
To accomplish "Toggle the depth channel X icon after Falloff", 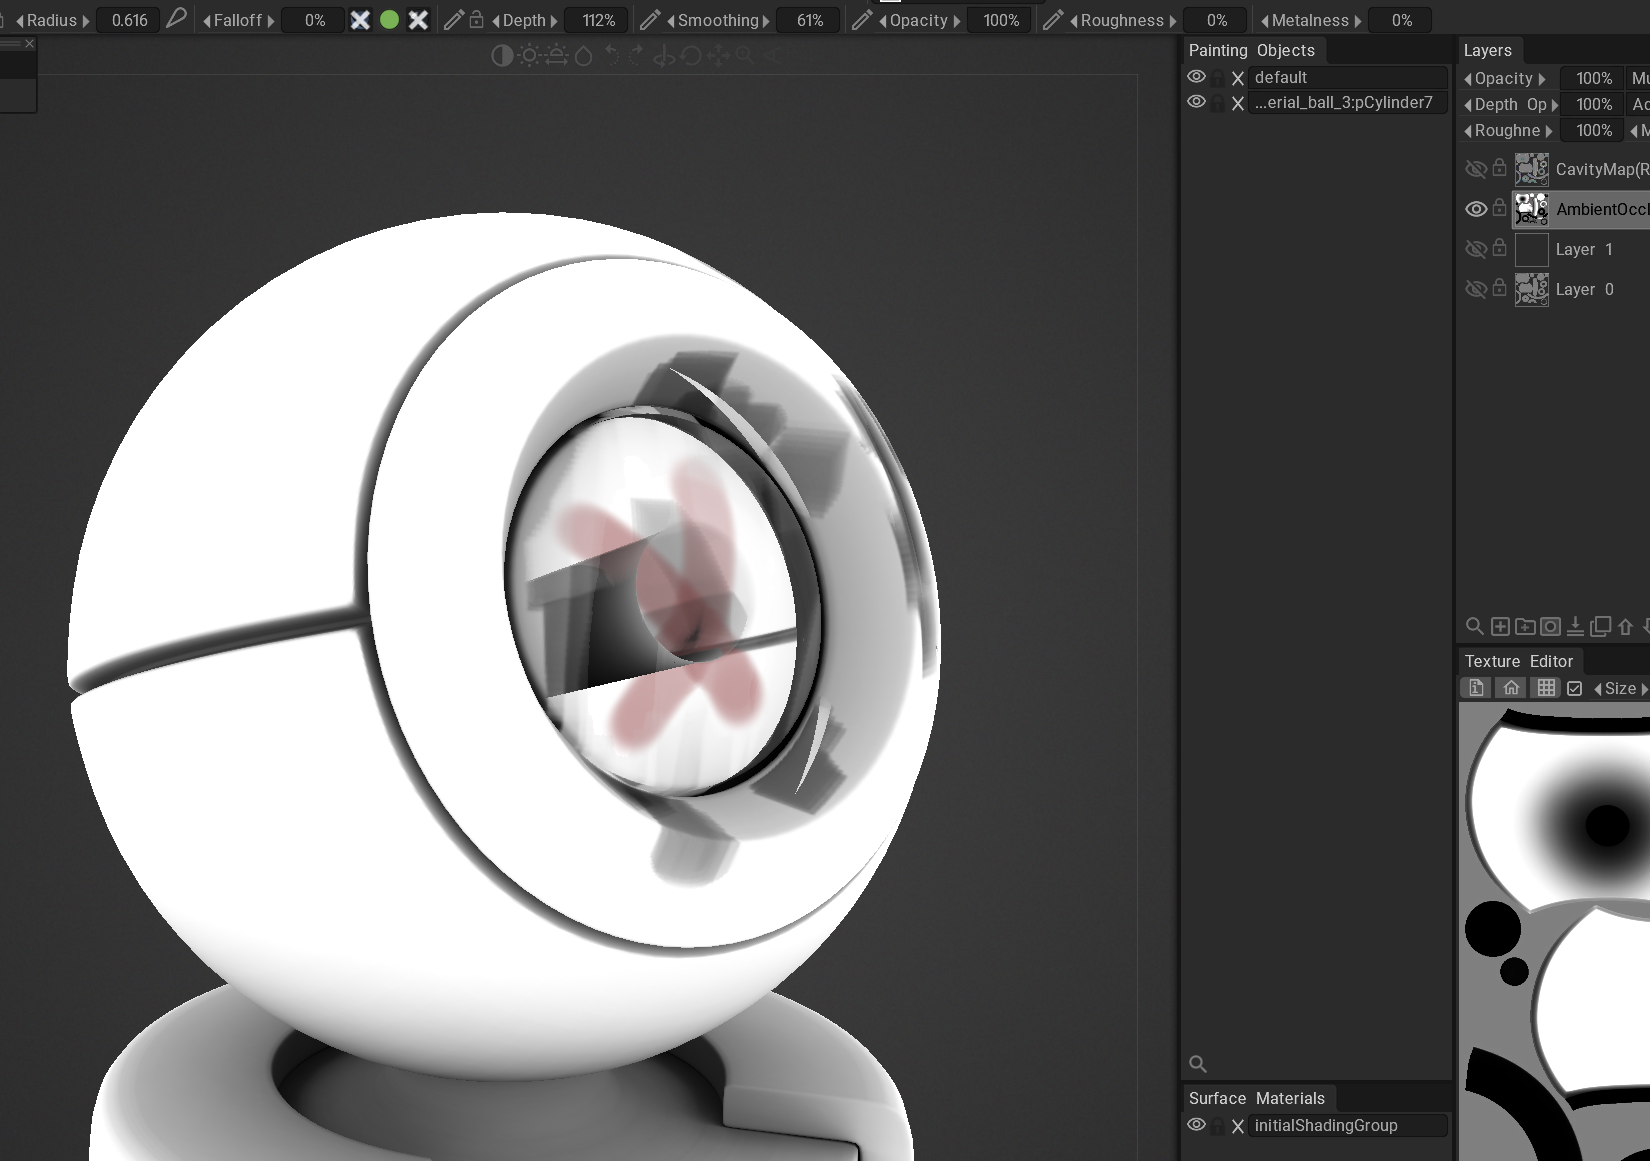I will pos(360,20).
